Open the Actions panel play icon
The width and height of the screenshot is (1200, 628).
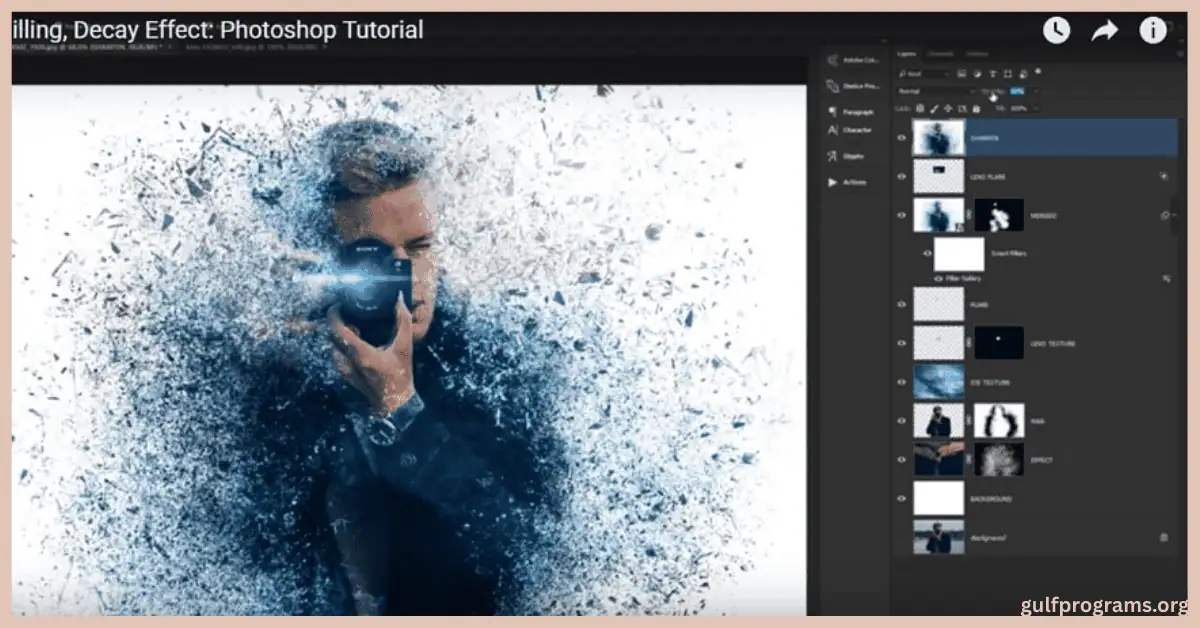pyautogui.click(x=833, y=182)
